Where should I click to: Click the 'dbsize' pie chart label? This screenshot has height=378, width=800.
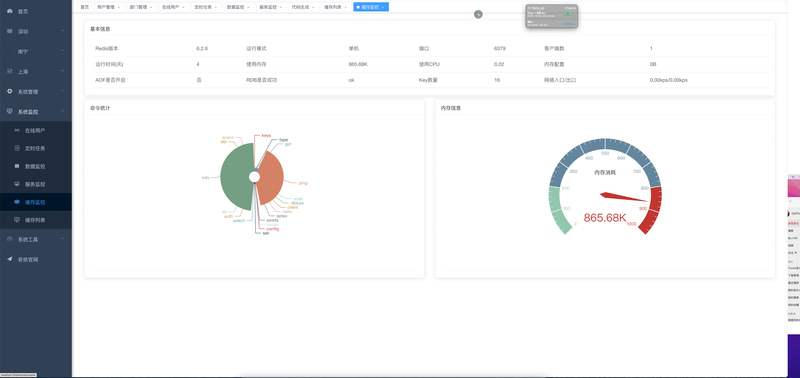pos(297,203)
